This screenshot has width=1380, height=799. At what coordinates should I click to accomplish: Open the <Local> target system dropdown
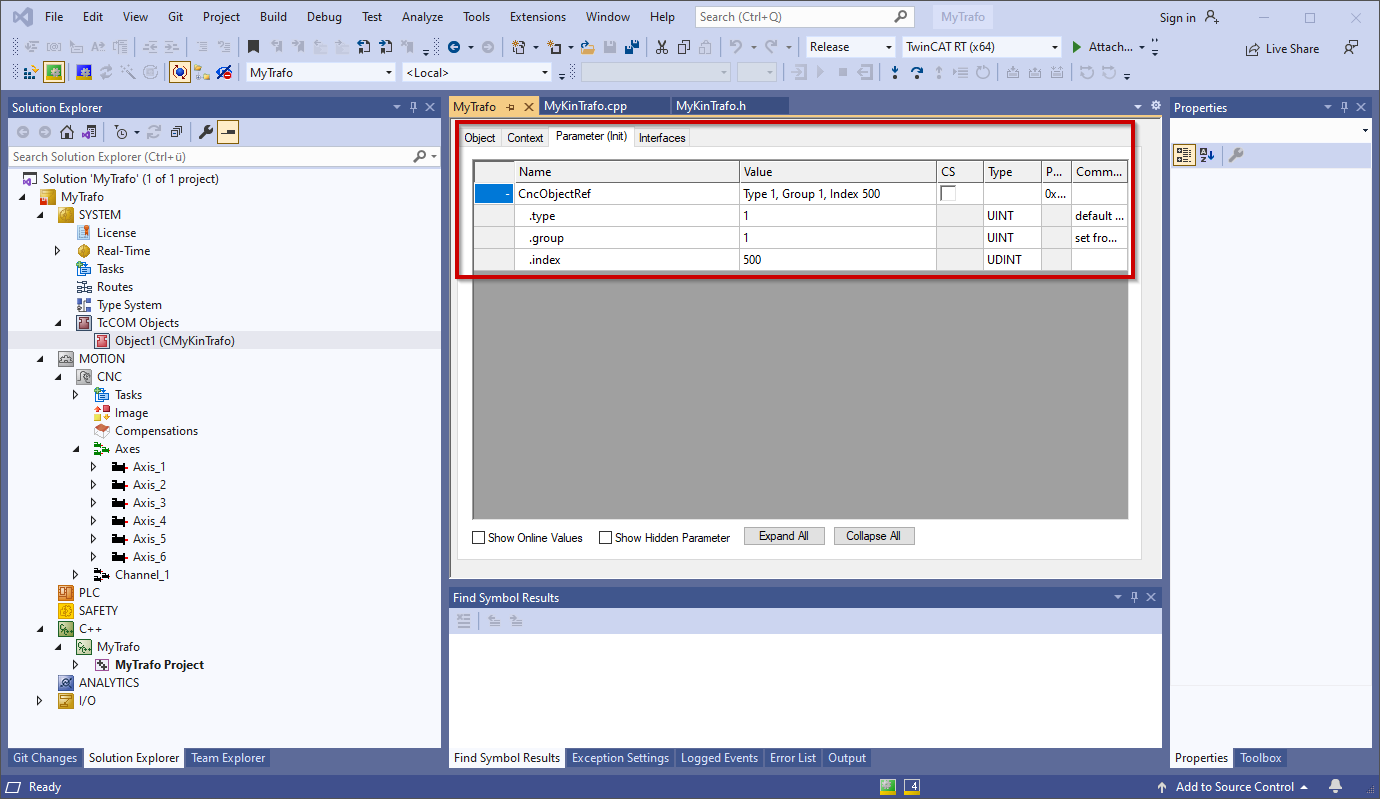tap(476, 72)
